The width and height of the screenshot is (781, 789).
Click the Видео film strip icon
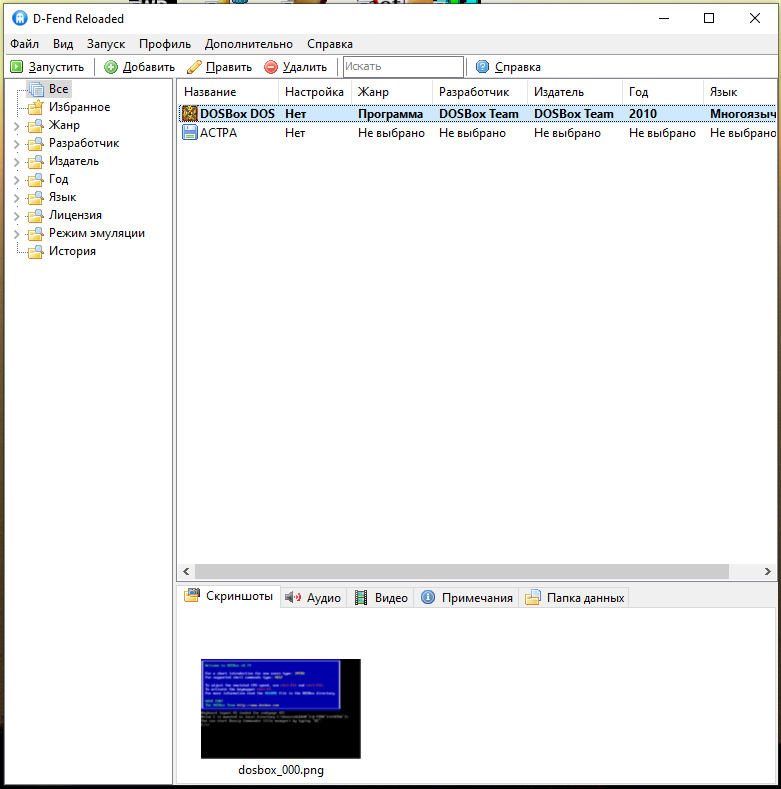tap(361, 597)
